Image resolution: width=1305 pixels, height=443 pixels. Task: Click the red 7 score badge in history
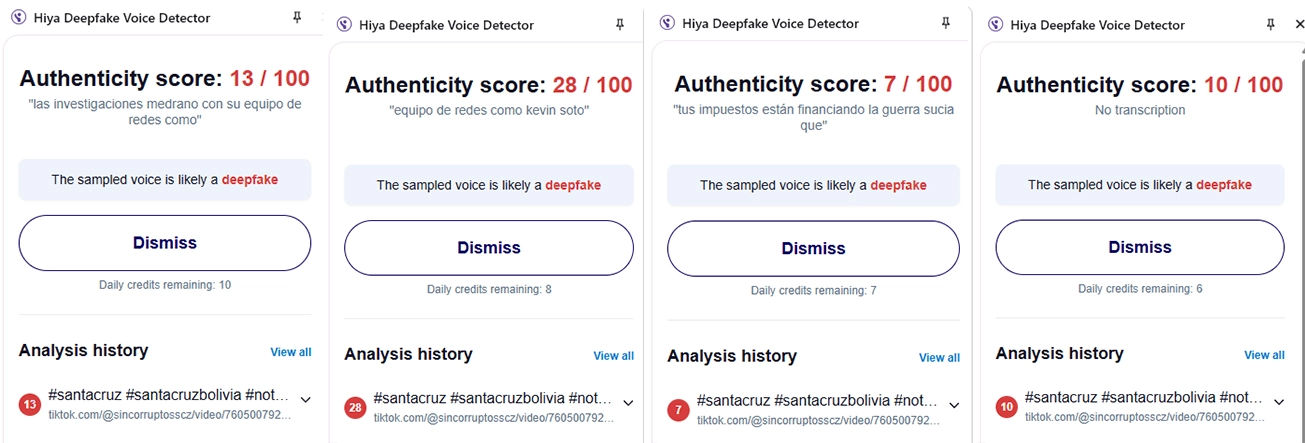tap(678, 409)
